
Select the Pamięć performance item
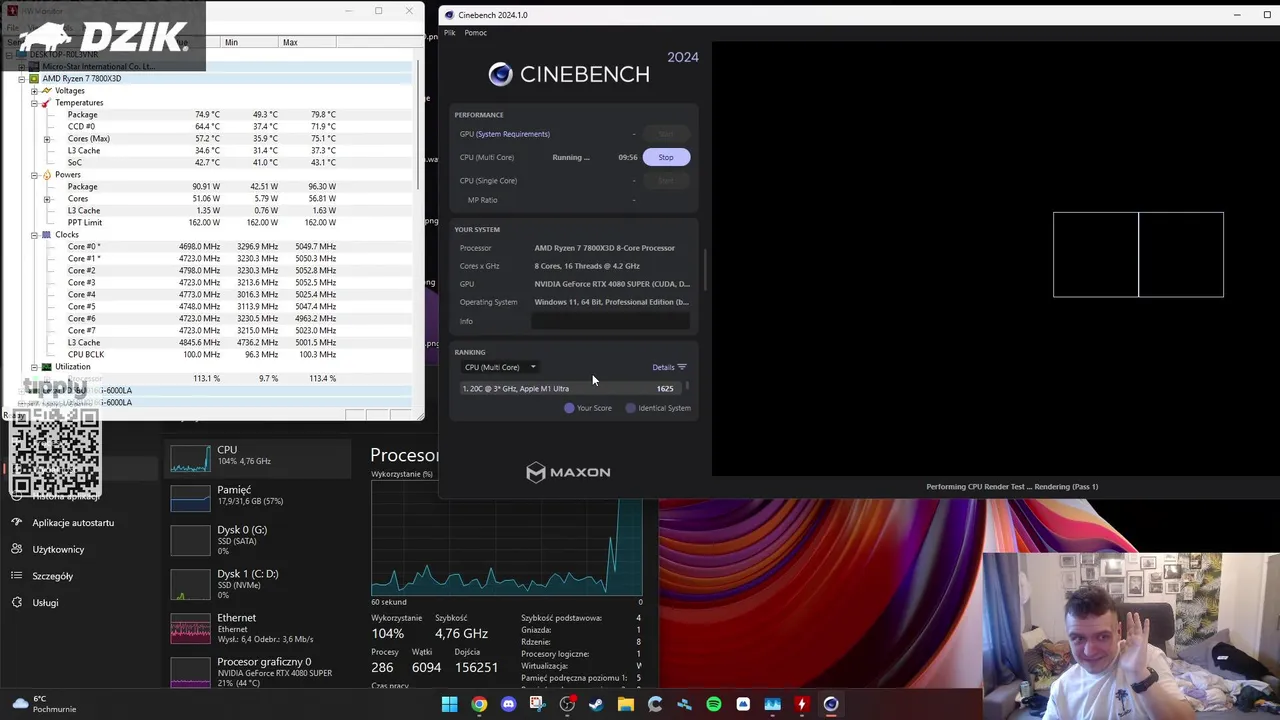point(258,496)
